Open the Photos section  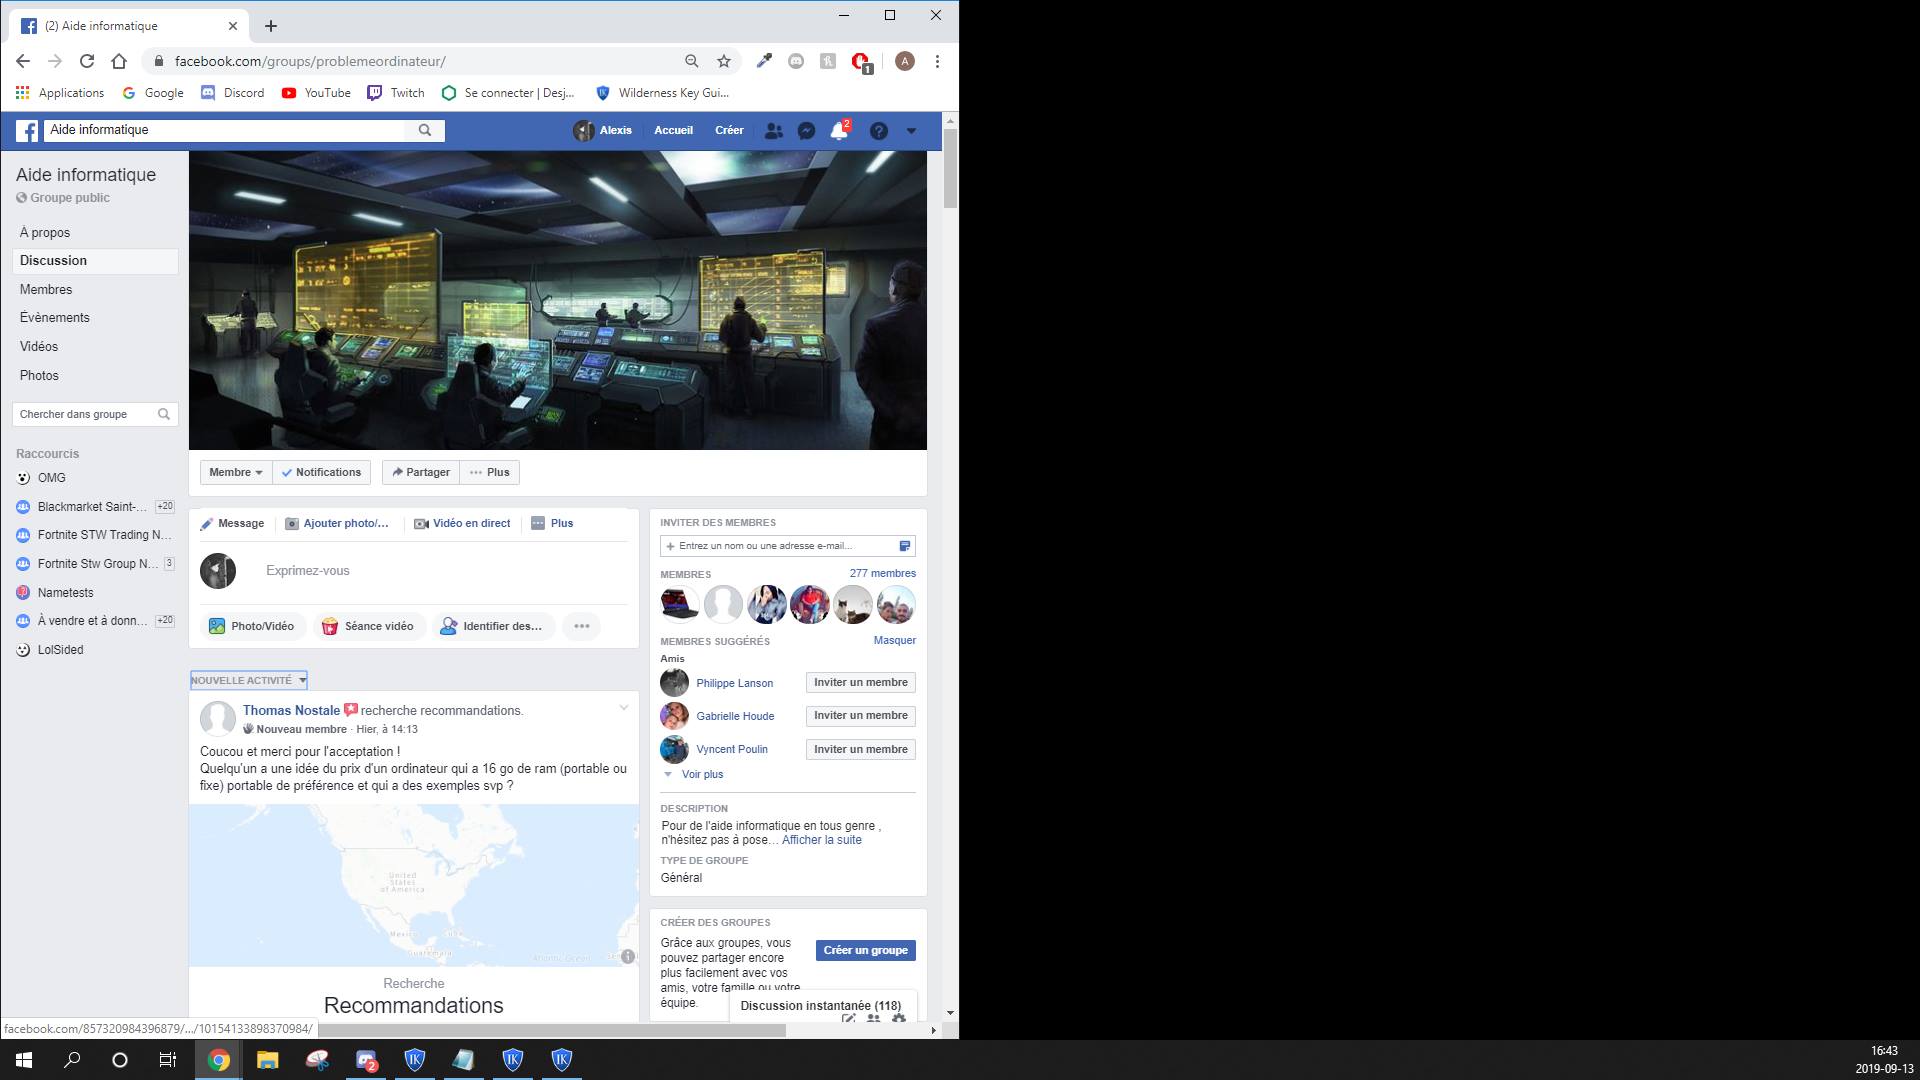click(39, 375)
